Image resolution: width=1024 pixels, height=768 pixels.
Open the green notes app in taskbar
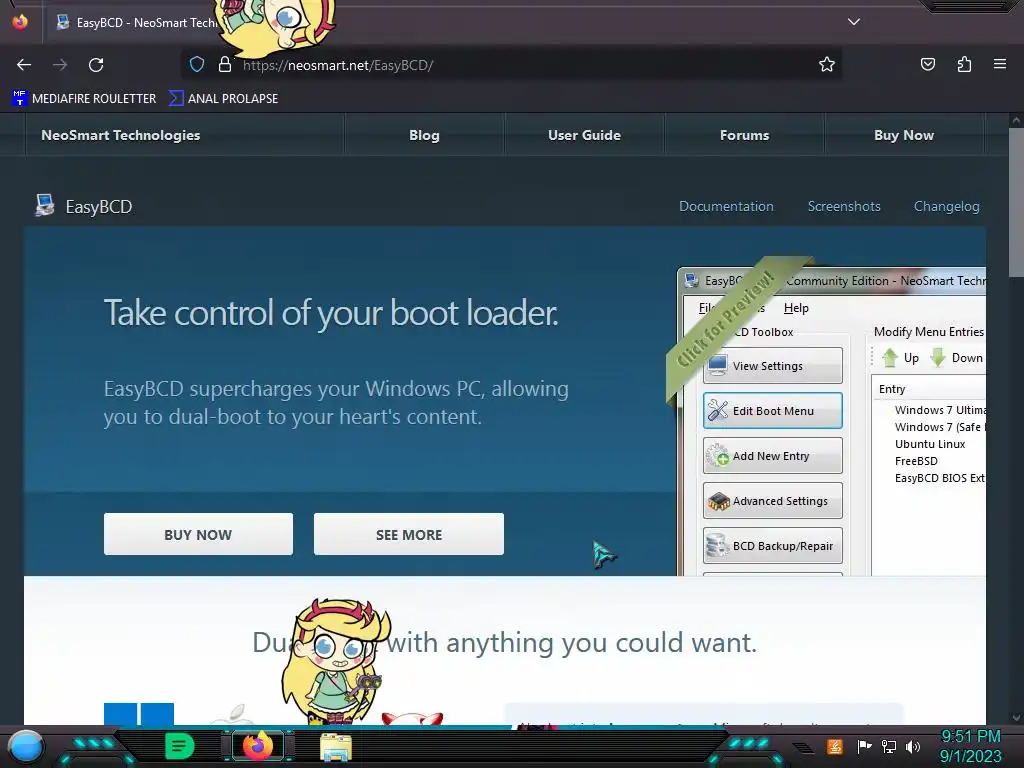coord(180,746)
